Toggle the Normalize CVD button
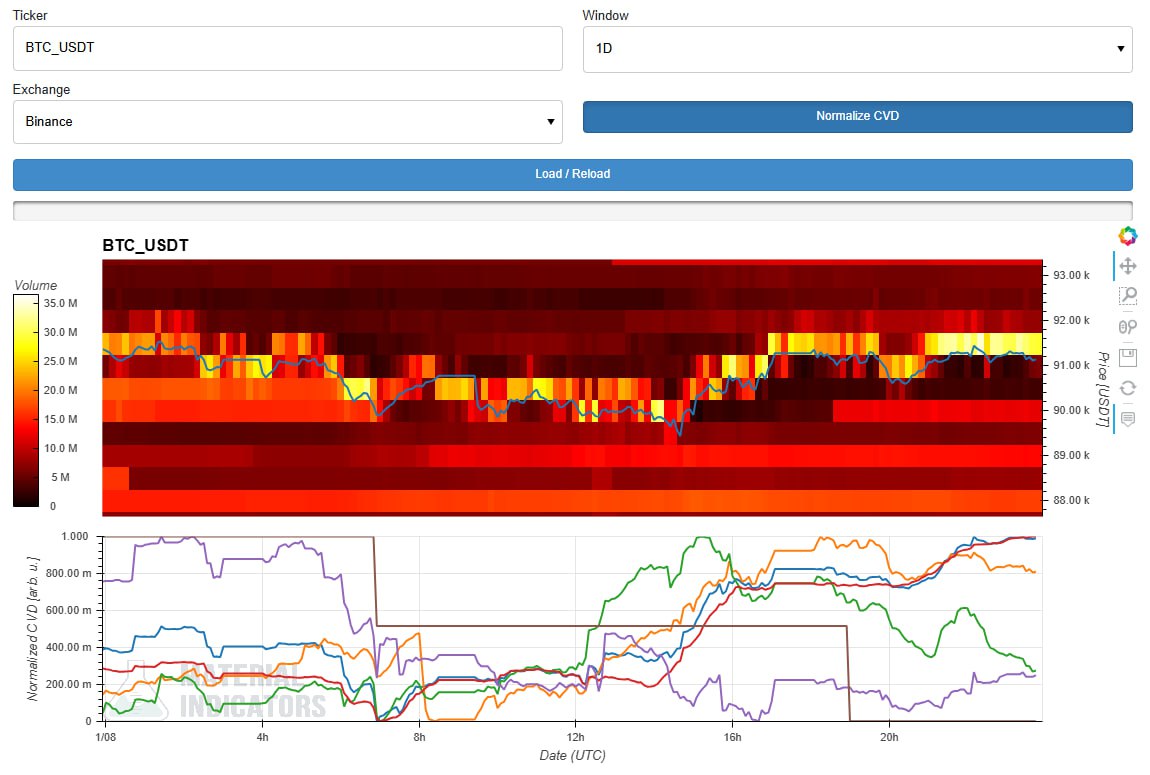Screen dimensions: 1150x775 (x=857, y=116)
